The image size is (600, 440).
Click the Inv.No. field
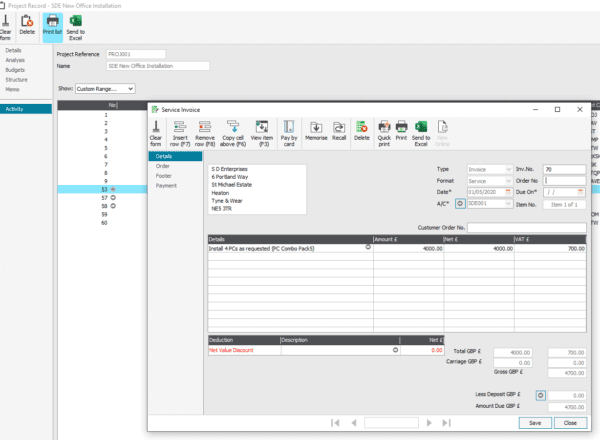click(x=564, y=169)
